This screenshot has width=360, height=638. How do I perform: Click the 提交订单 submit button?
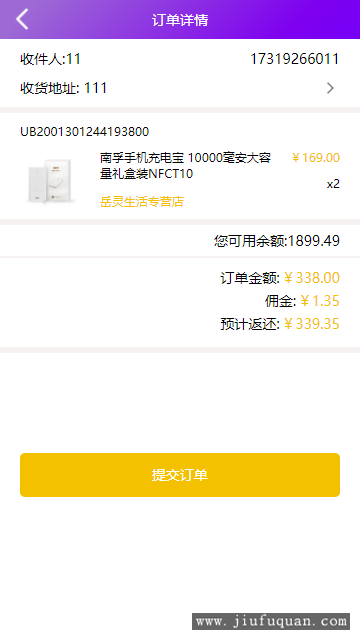coord(180,475)
